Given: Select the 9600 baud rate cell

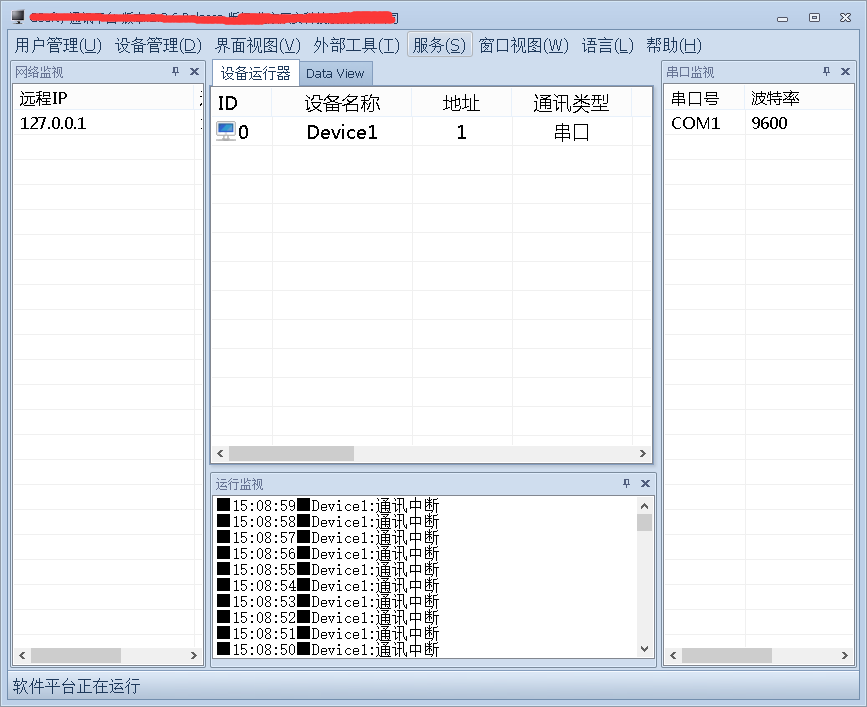Looking at the screenshot, I should pos(799,123).
